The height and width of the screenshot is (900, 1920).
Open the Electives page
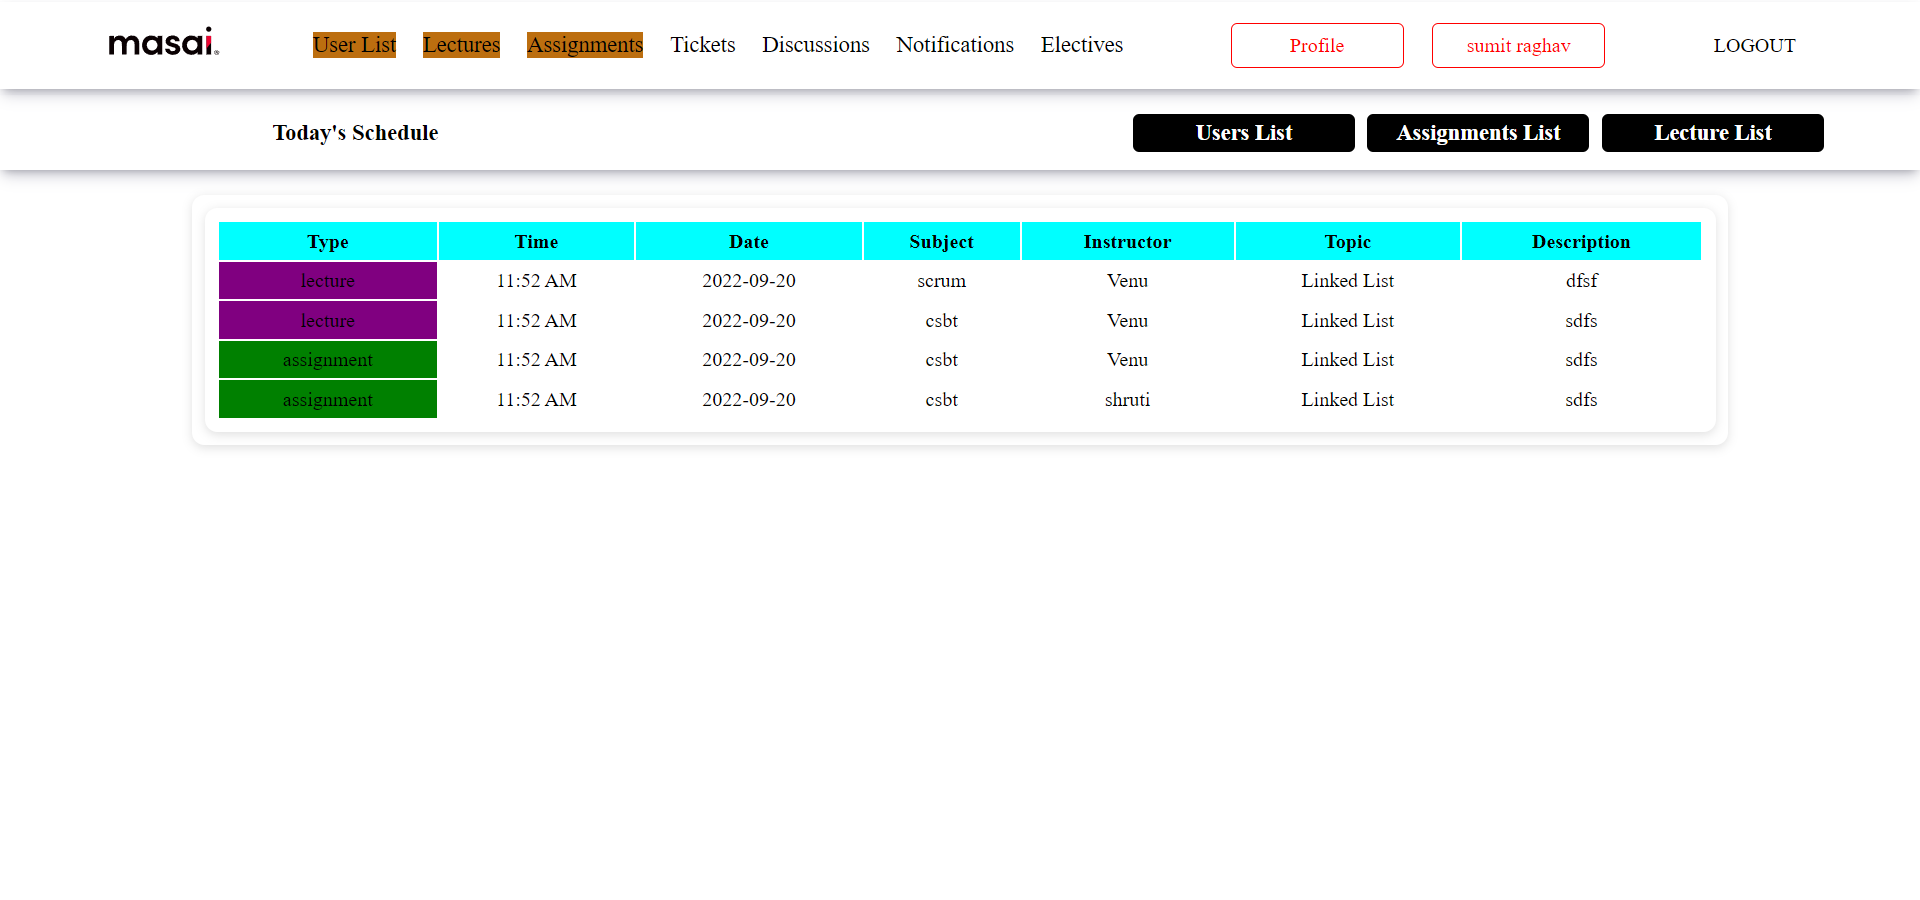1081,44
